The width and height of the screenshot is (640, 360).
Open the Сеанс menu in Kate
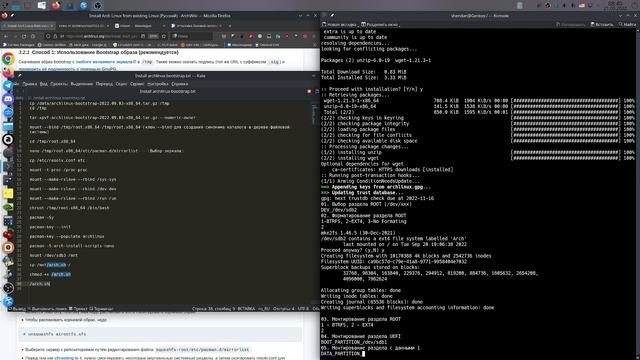121,84
